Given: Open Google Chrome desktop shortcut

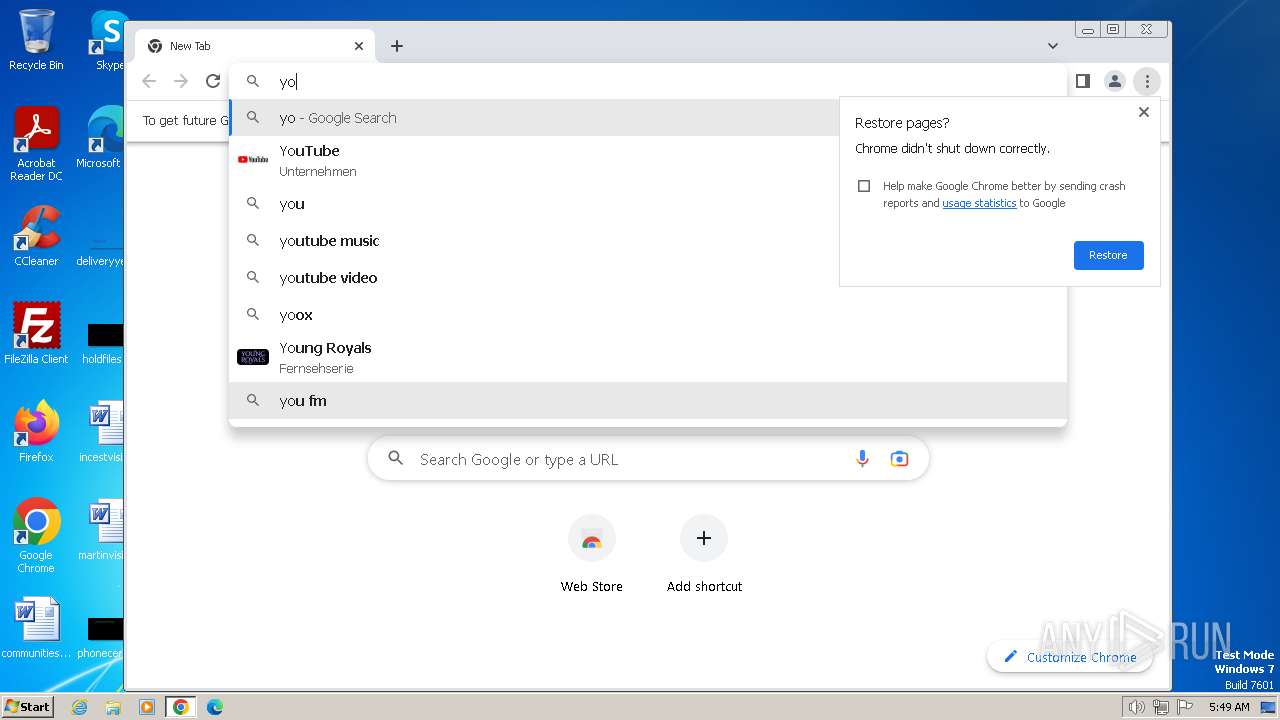Looking at the screenshot, I should click(36, 535).
